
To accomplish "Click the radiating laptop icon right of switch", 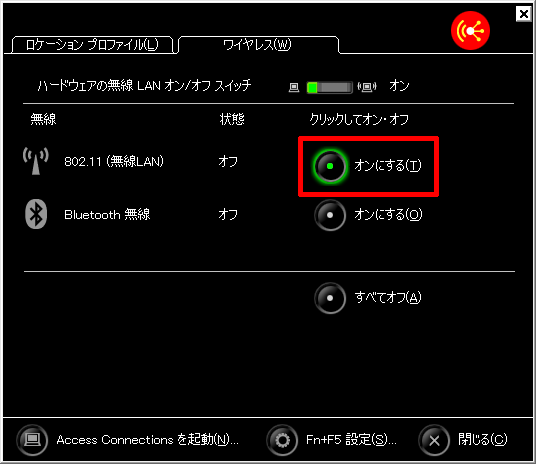I will [367, 87].
